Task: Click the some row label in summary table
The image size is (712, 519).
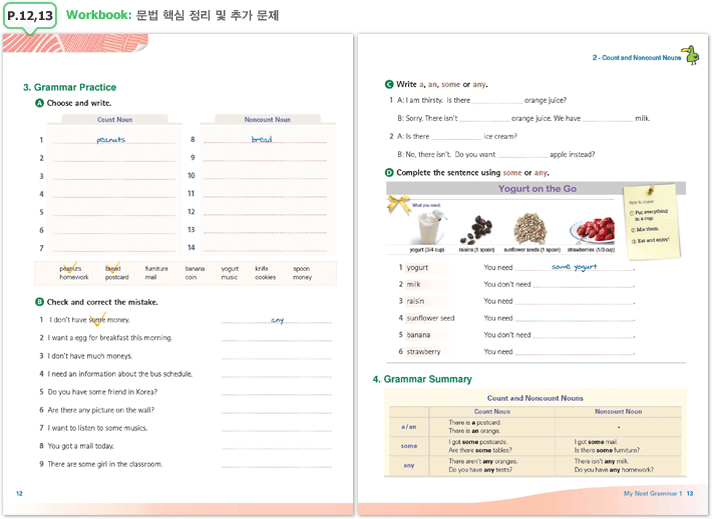Action: click(409, 446)
